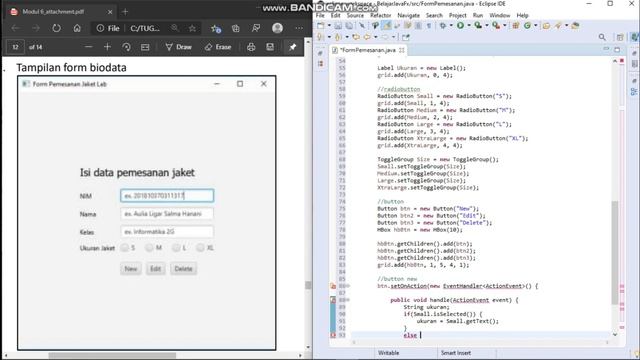Click PDF zoom out minus icon

88,47
